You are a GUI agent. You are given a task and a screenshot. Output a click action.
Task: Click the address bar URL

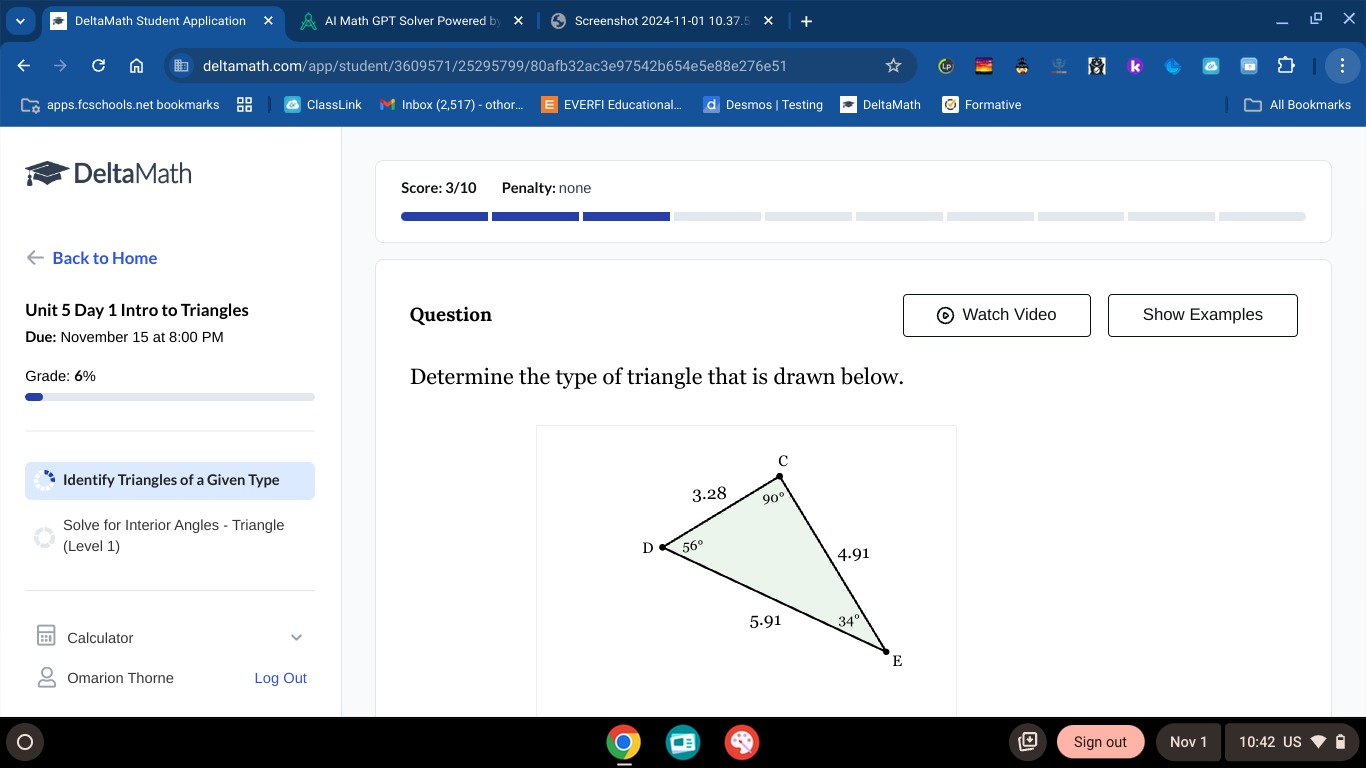coord(494,66)
